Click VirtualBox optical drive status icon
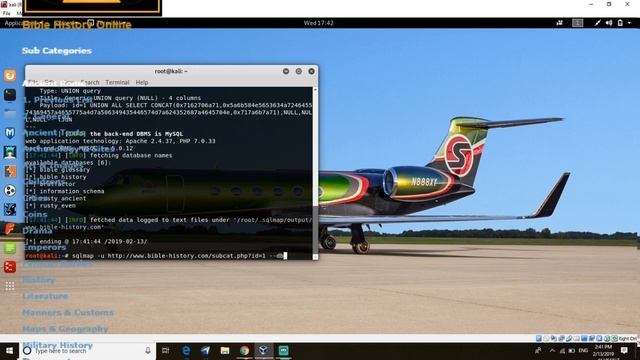The height and width of the screenshot is (360, 640). [546, 338]
